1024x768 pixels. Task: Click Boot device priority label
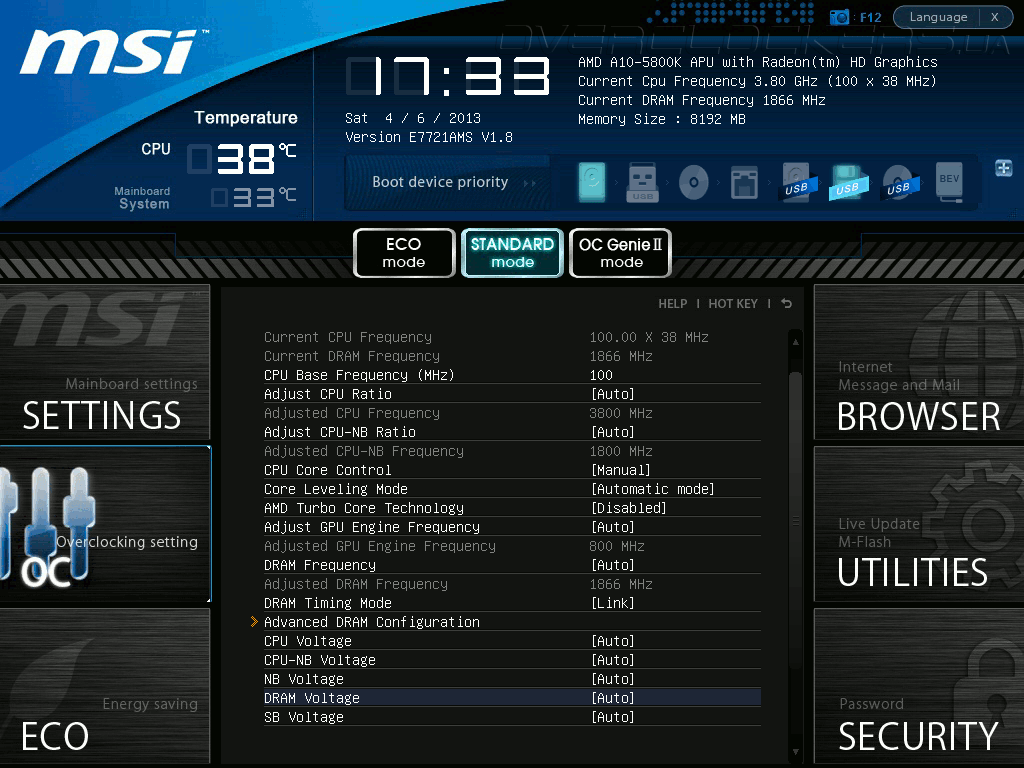pyautogui.click(x=440, y=182)
